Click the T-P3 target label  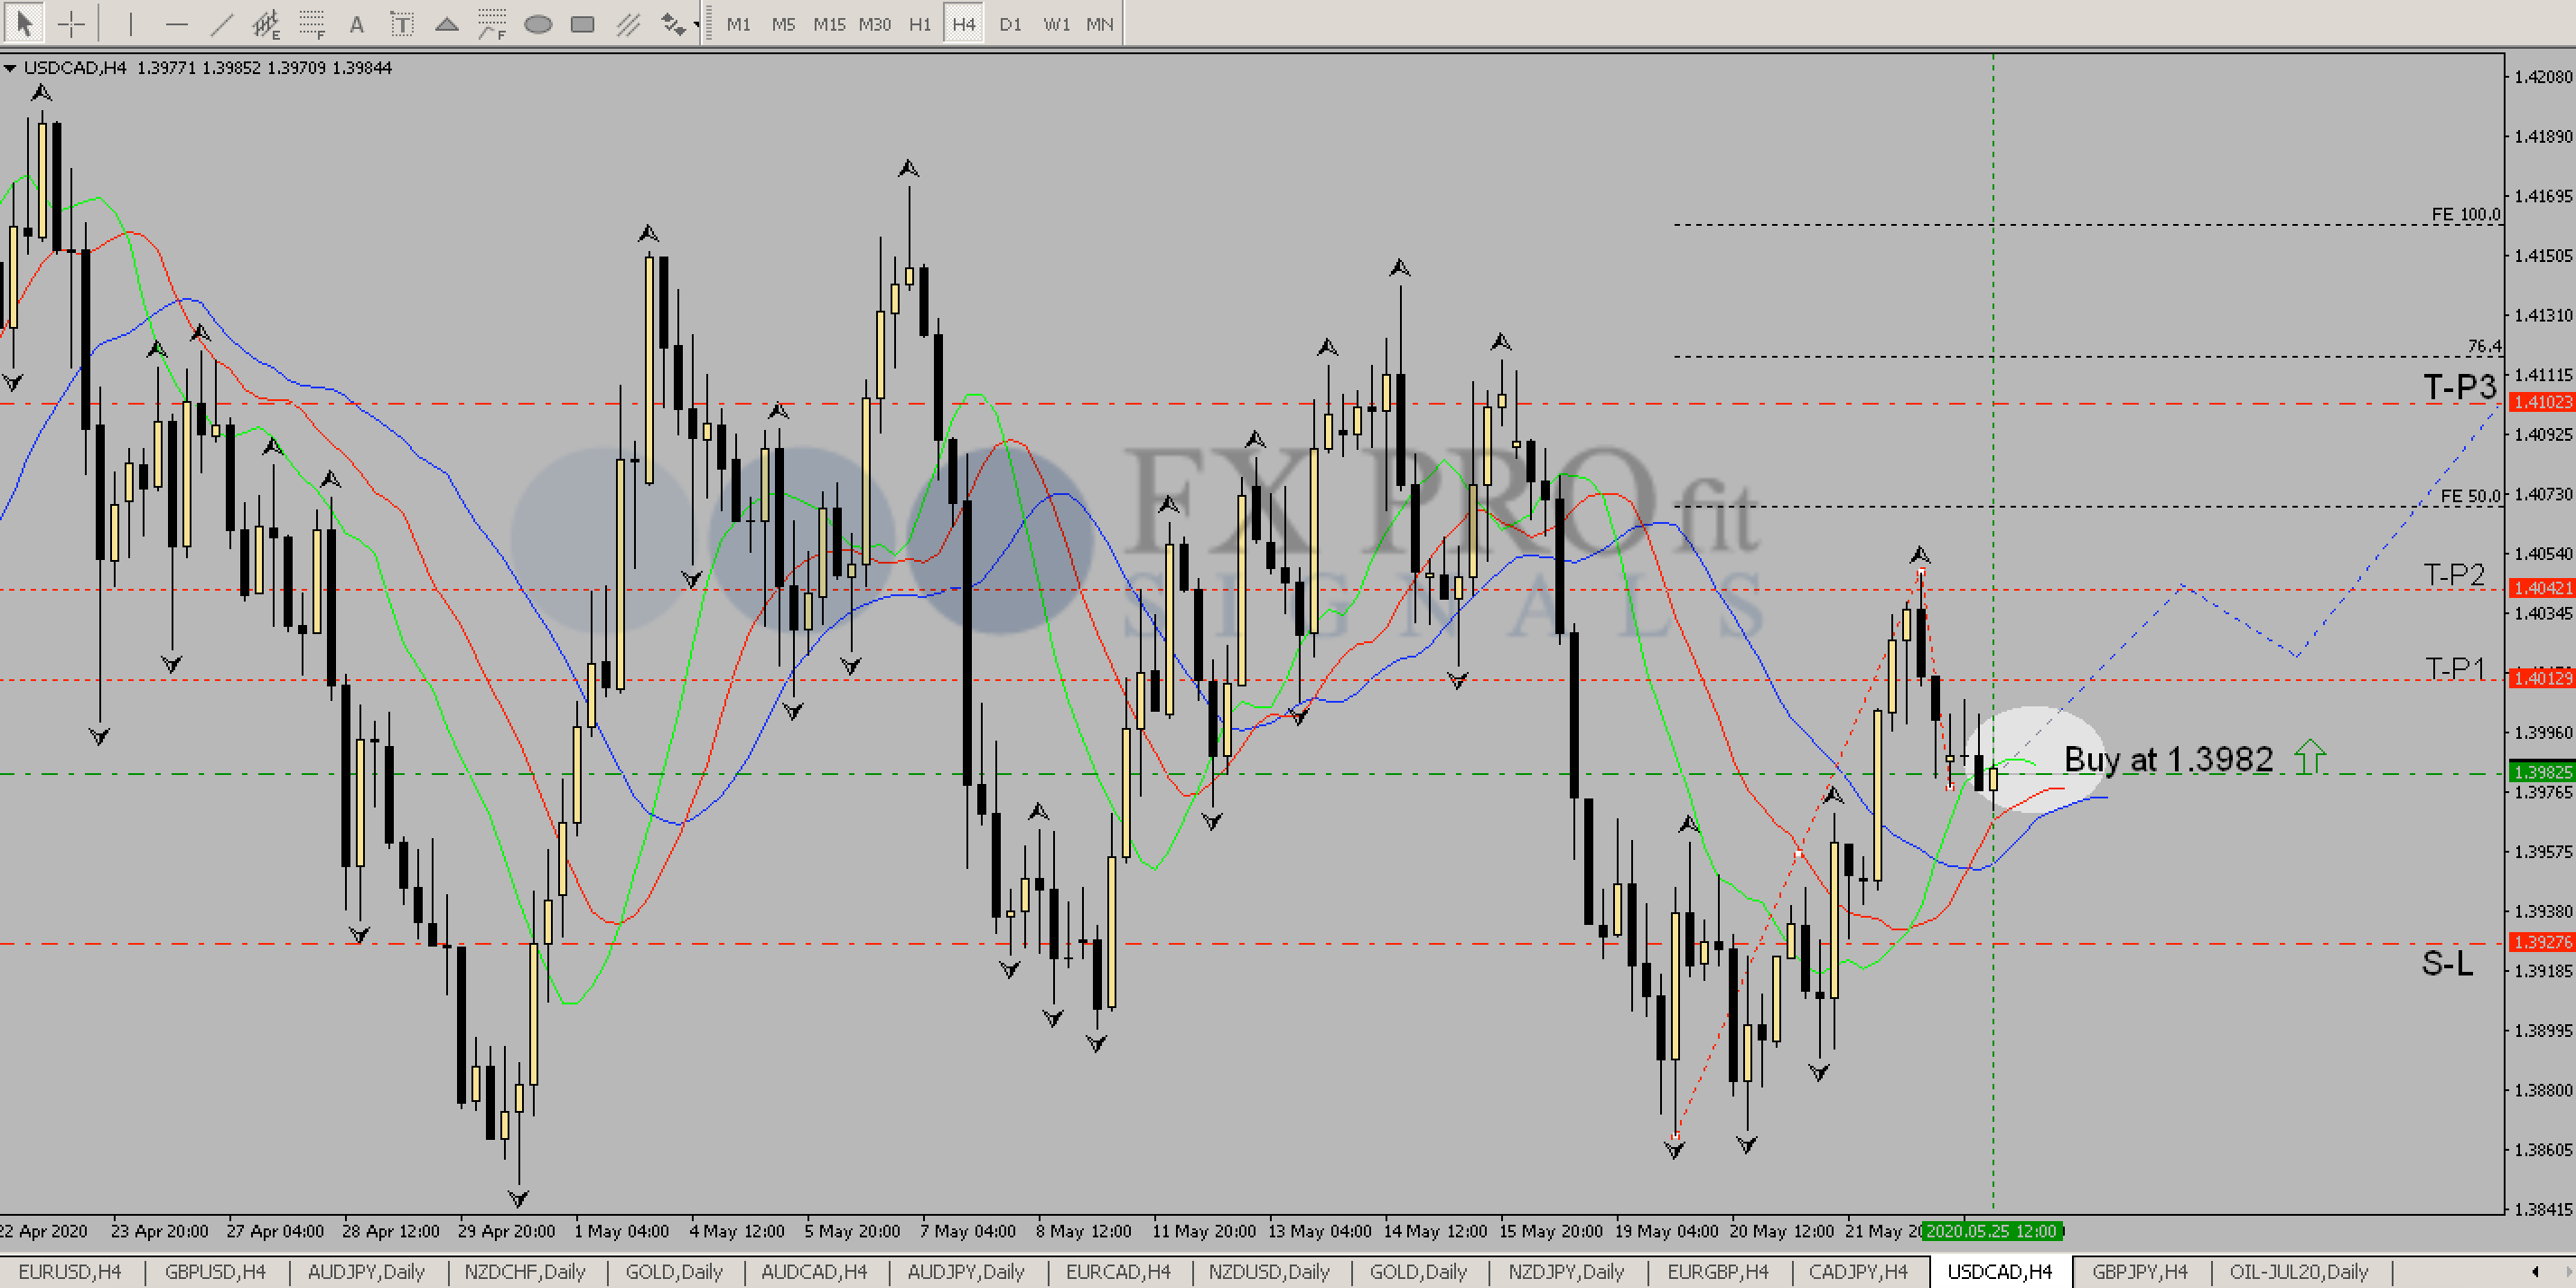[x=2459, y=386]
